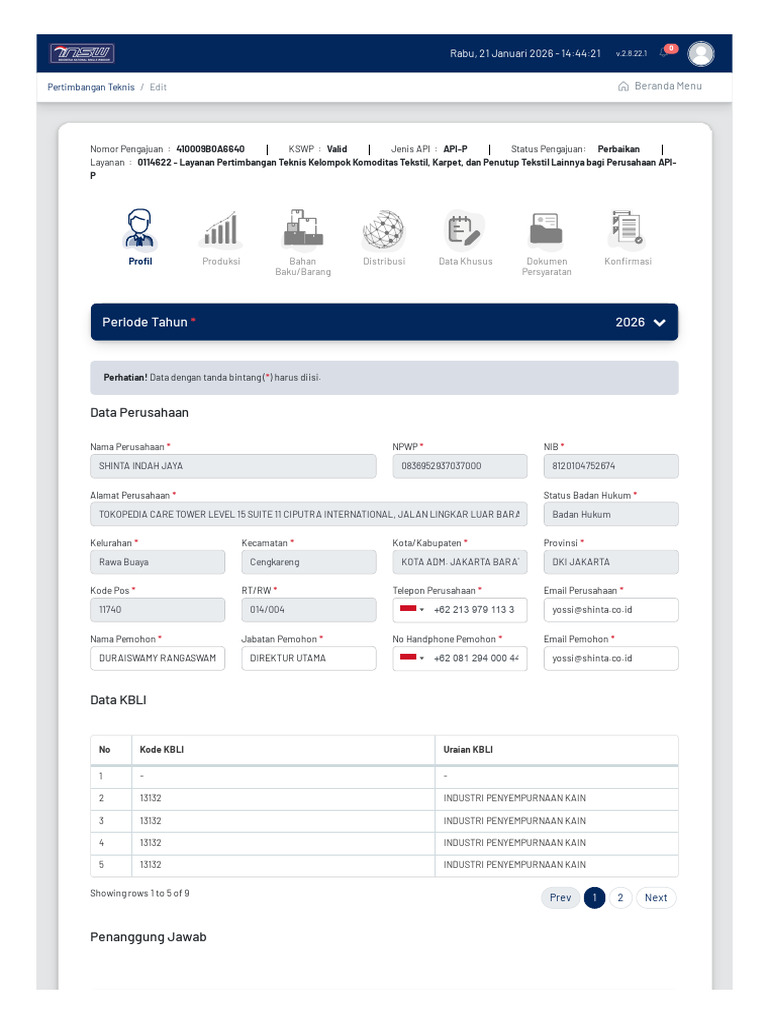Open the user avatar profile menu
768x1024 pixels.
click(701, 54)
